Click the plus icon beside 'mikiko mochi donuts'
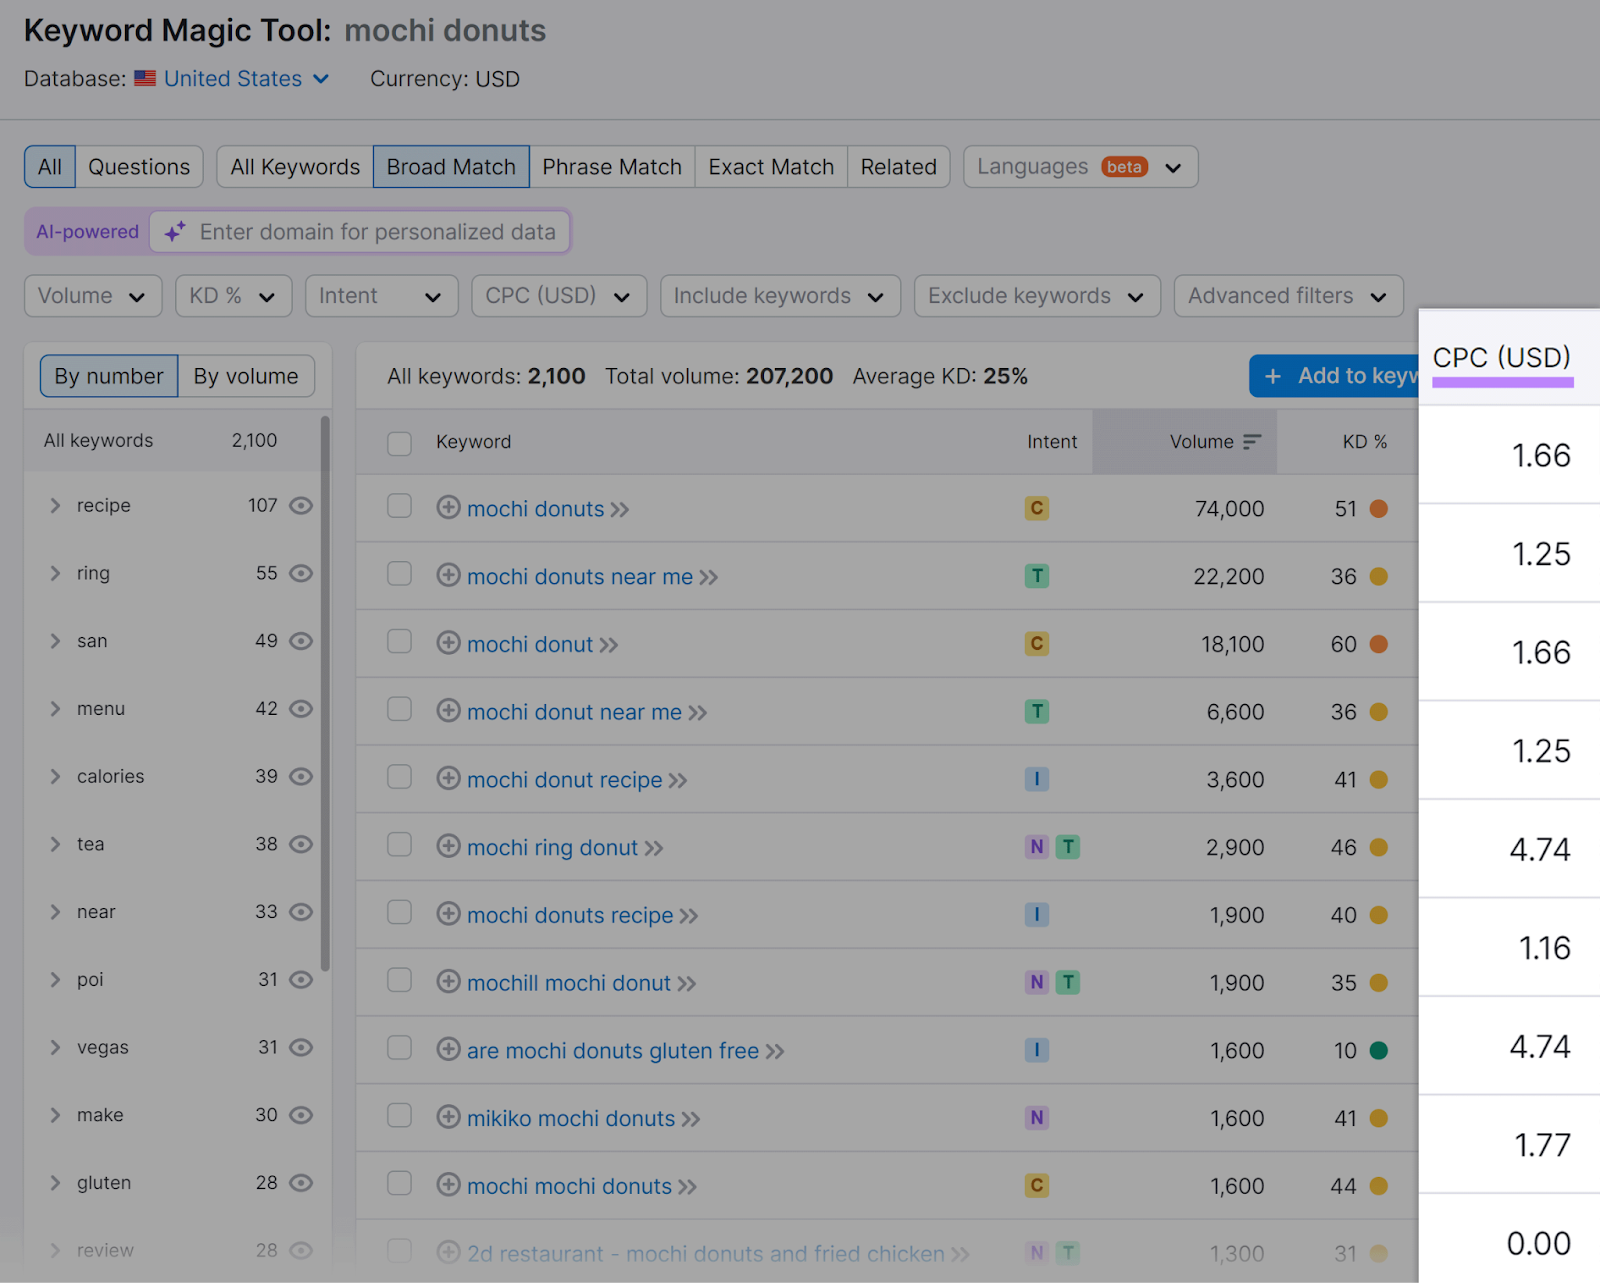The width and height of the screenshot is (1600, 1283). point(448,1118)
